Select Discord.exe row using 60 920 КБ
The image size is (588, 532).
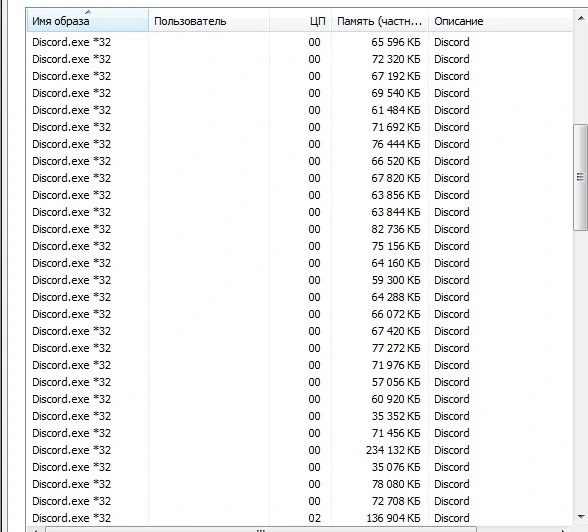coord(299,399)
